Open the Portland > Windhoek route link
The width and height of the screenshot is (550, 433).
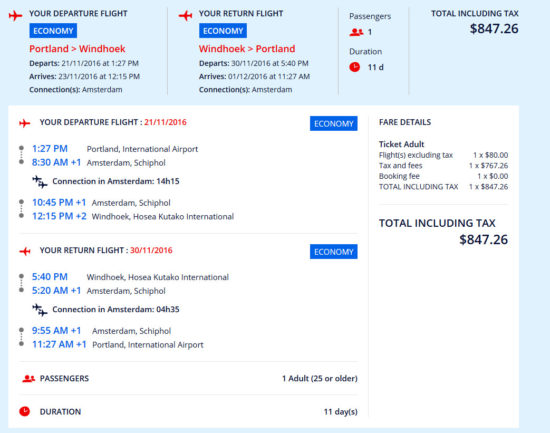click(77, 49)
